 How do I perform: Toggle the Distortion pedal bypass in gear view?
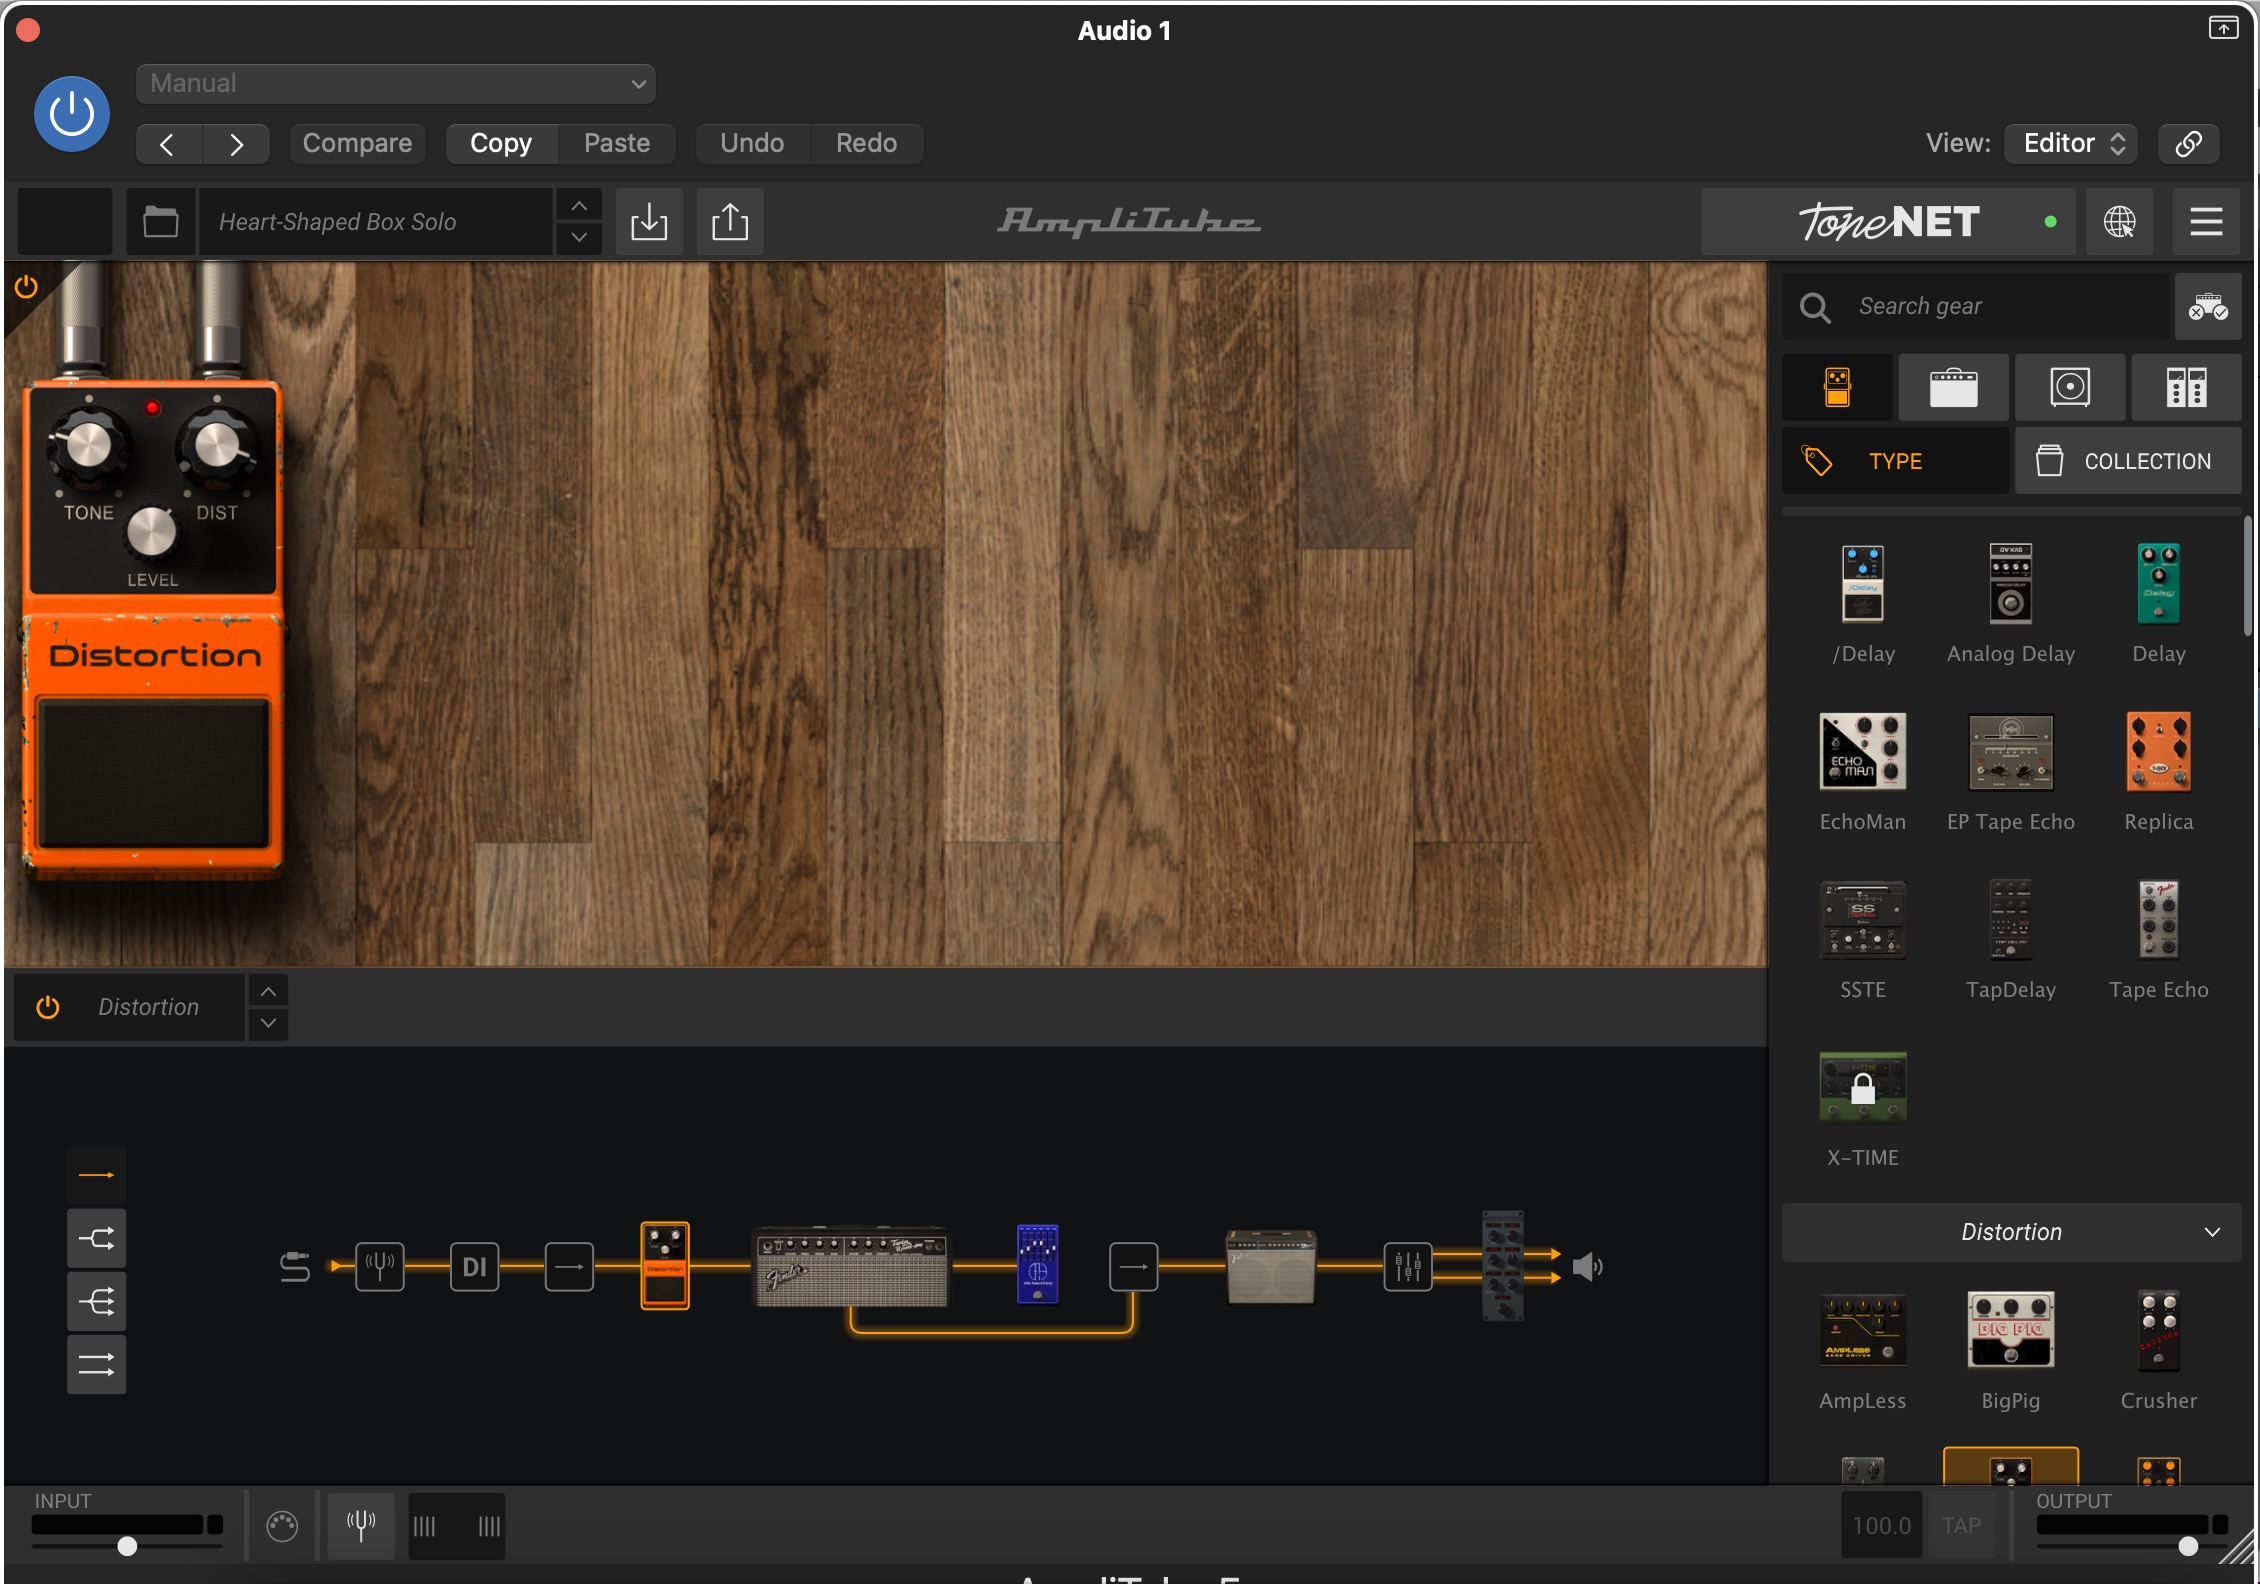[x=26, y=287]
